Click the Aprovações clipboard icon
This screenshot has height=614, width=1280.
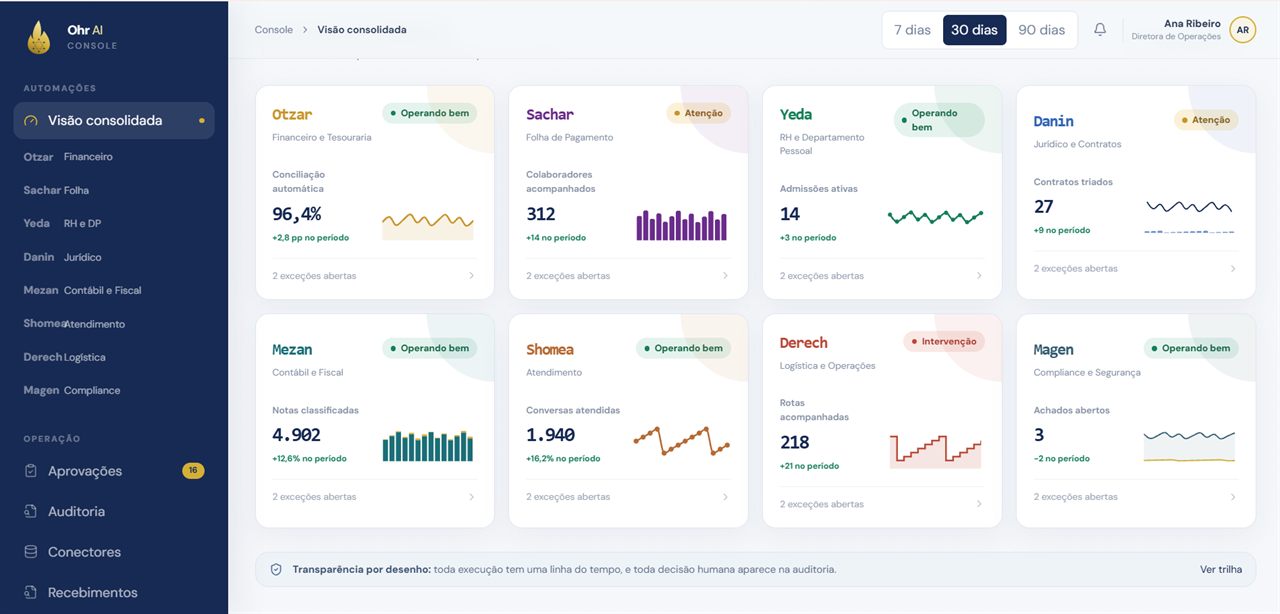tap(31, 471)
